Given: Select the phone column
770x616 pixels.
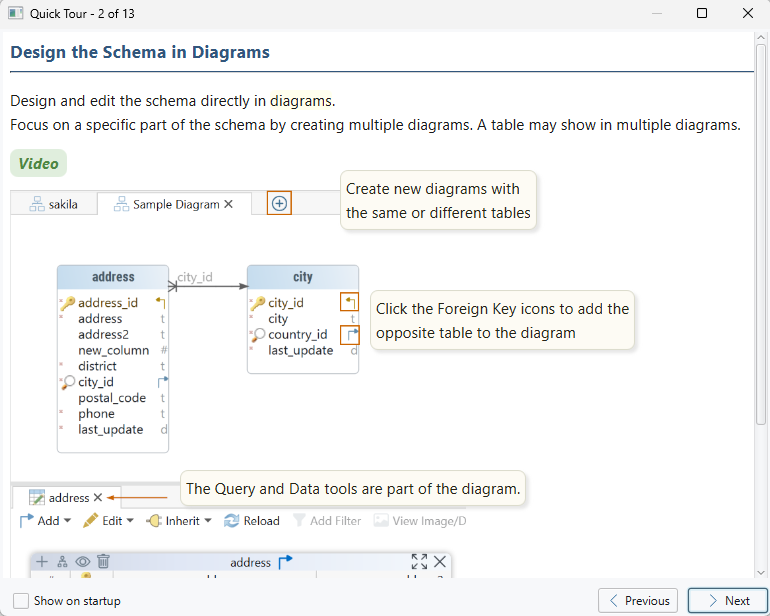Looking at the screenshot, I should point(96,414).
